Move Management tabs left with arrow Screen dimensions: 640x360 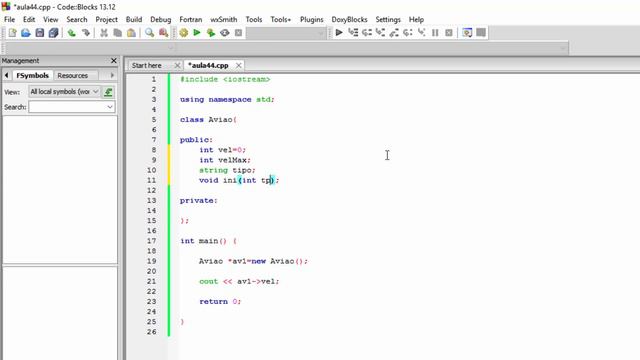[x=7, y=76]
